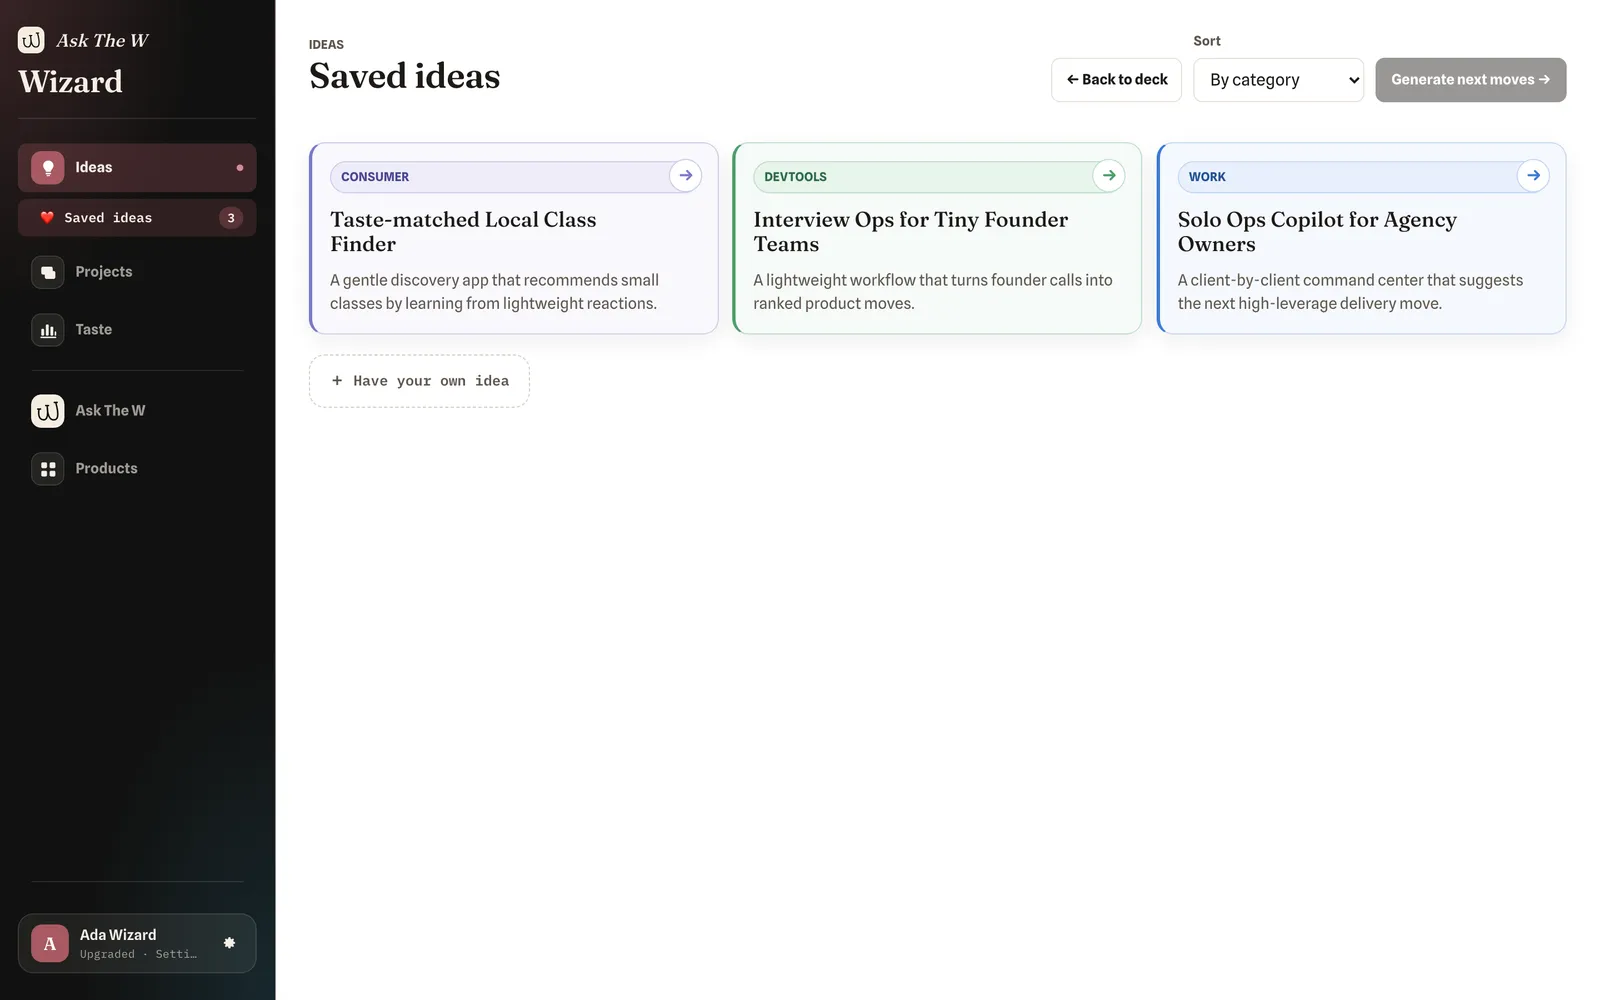
Task: Open Solo Ops Copilot card arrow
Action: tap(1533, 176)
